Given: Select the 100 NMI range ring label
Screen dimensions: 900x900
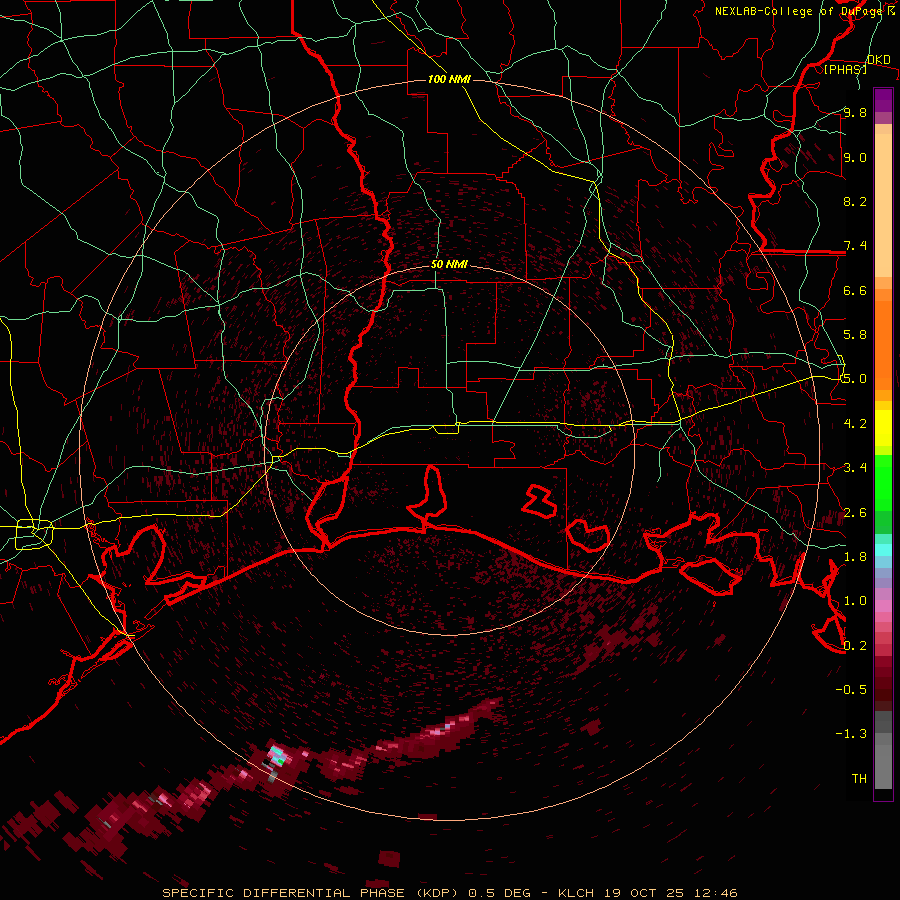Looking at the screenshot, I should pyautogui.click(x=449, y=79).
